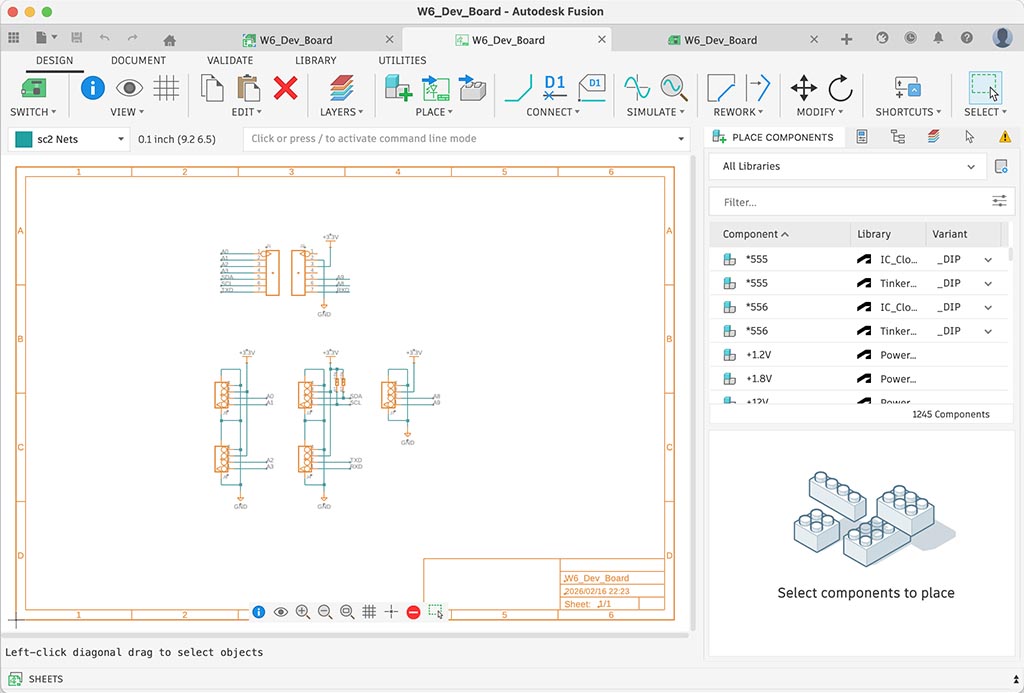Switch to the UTILITIES ribbon tab
Screen dimensions: 1024x693
coord(402,60)
